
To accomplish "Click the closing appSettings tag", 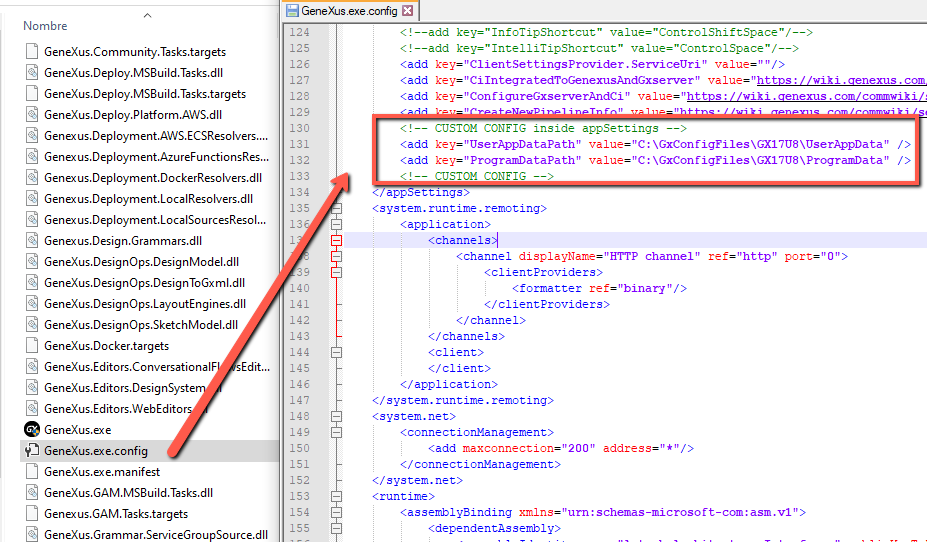I will coord(421,192).
